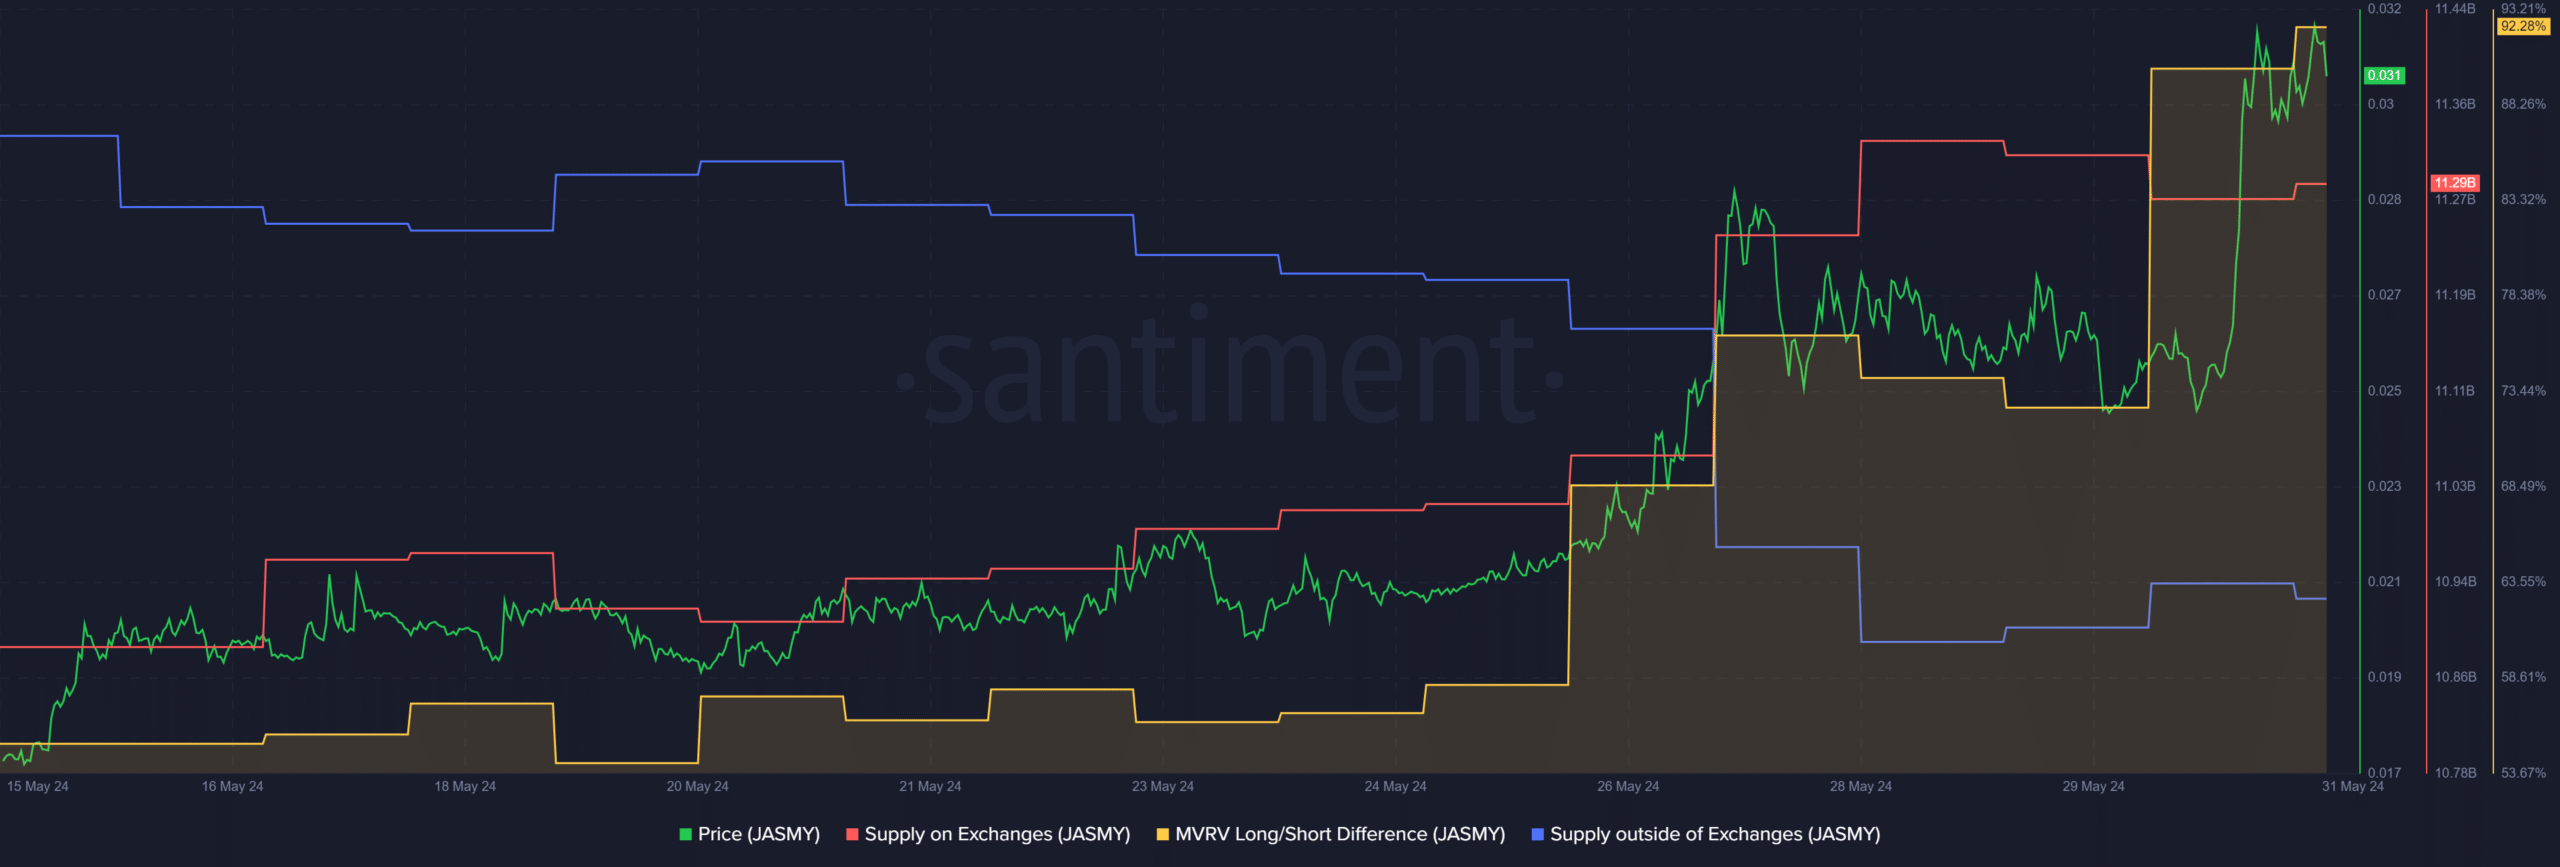2560x867 pixels.
Task: Click the 10.78B supply axis label
Action: tap(2455, 773)
